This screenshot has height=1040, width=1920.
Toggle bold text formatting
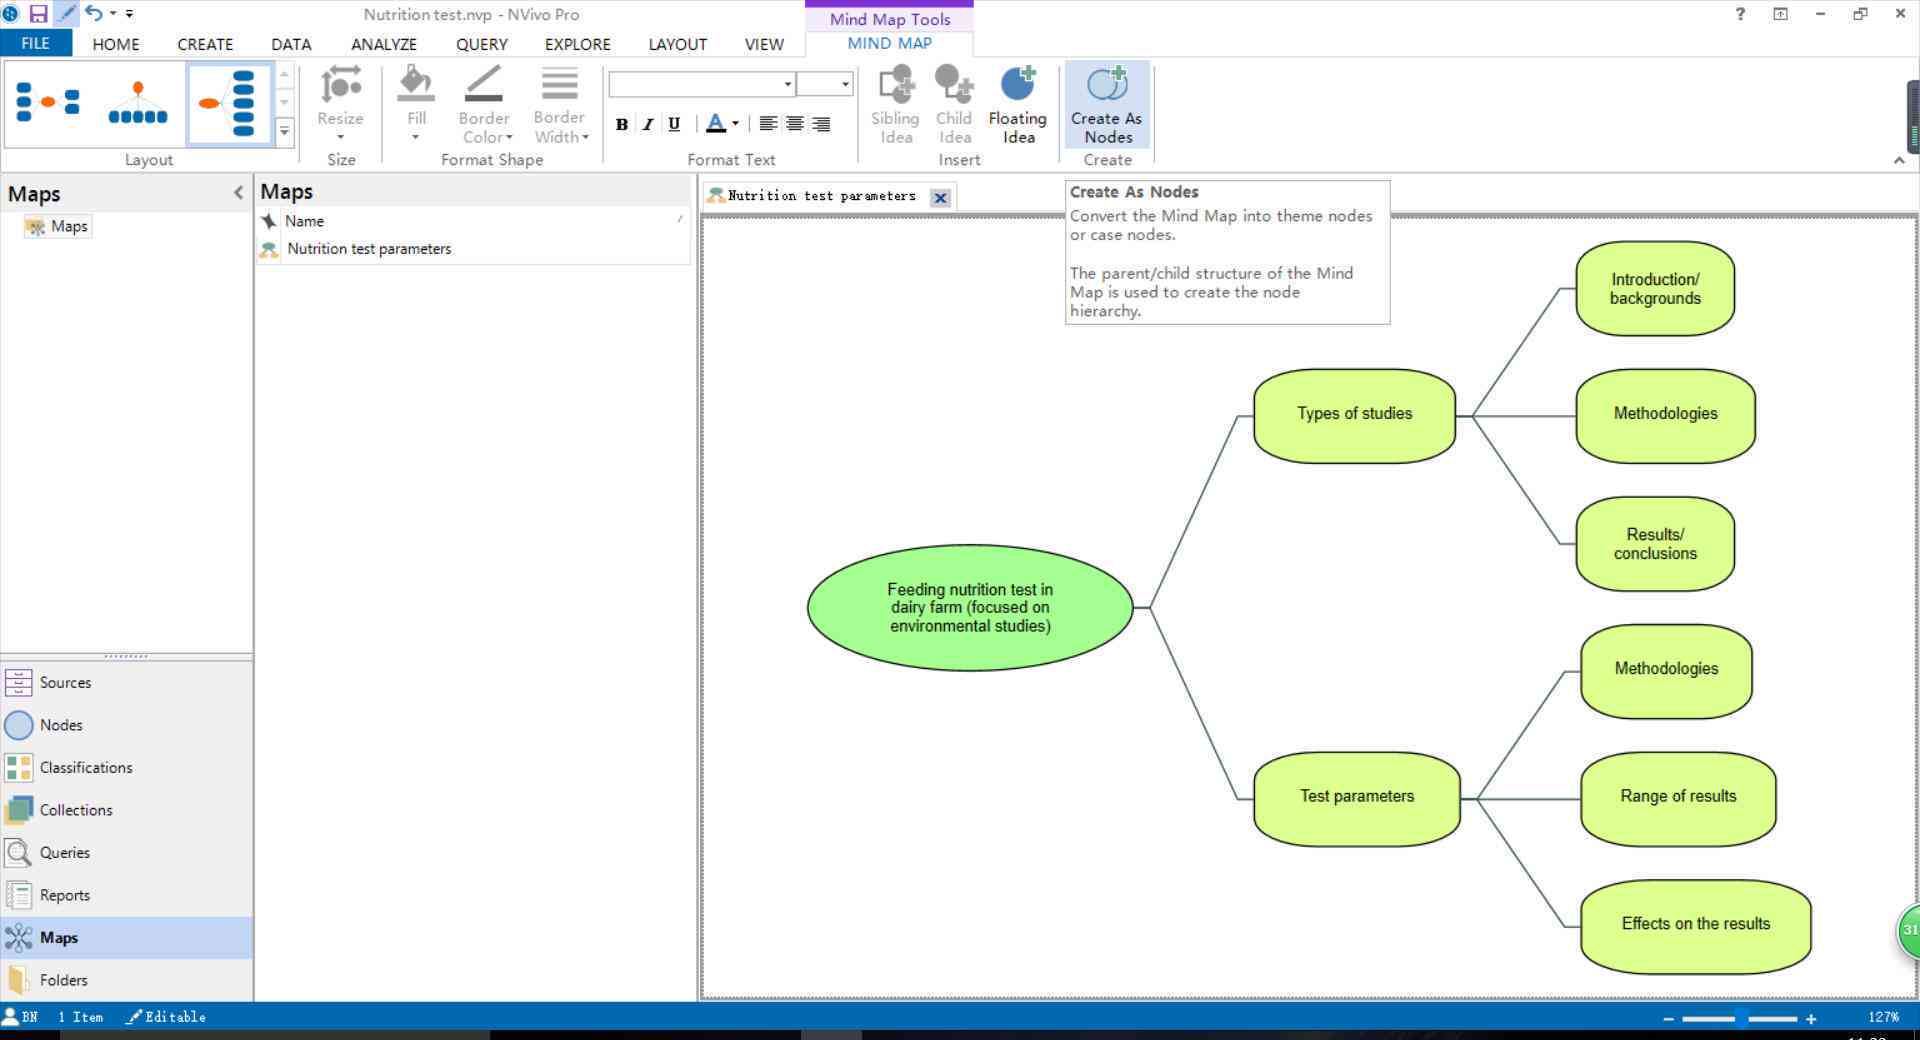(x=622, y=124)
